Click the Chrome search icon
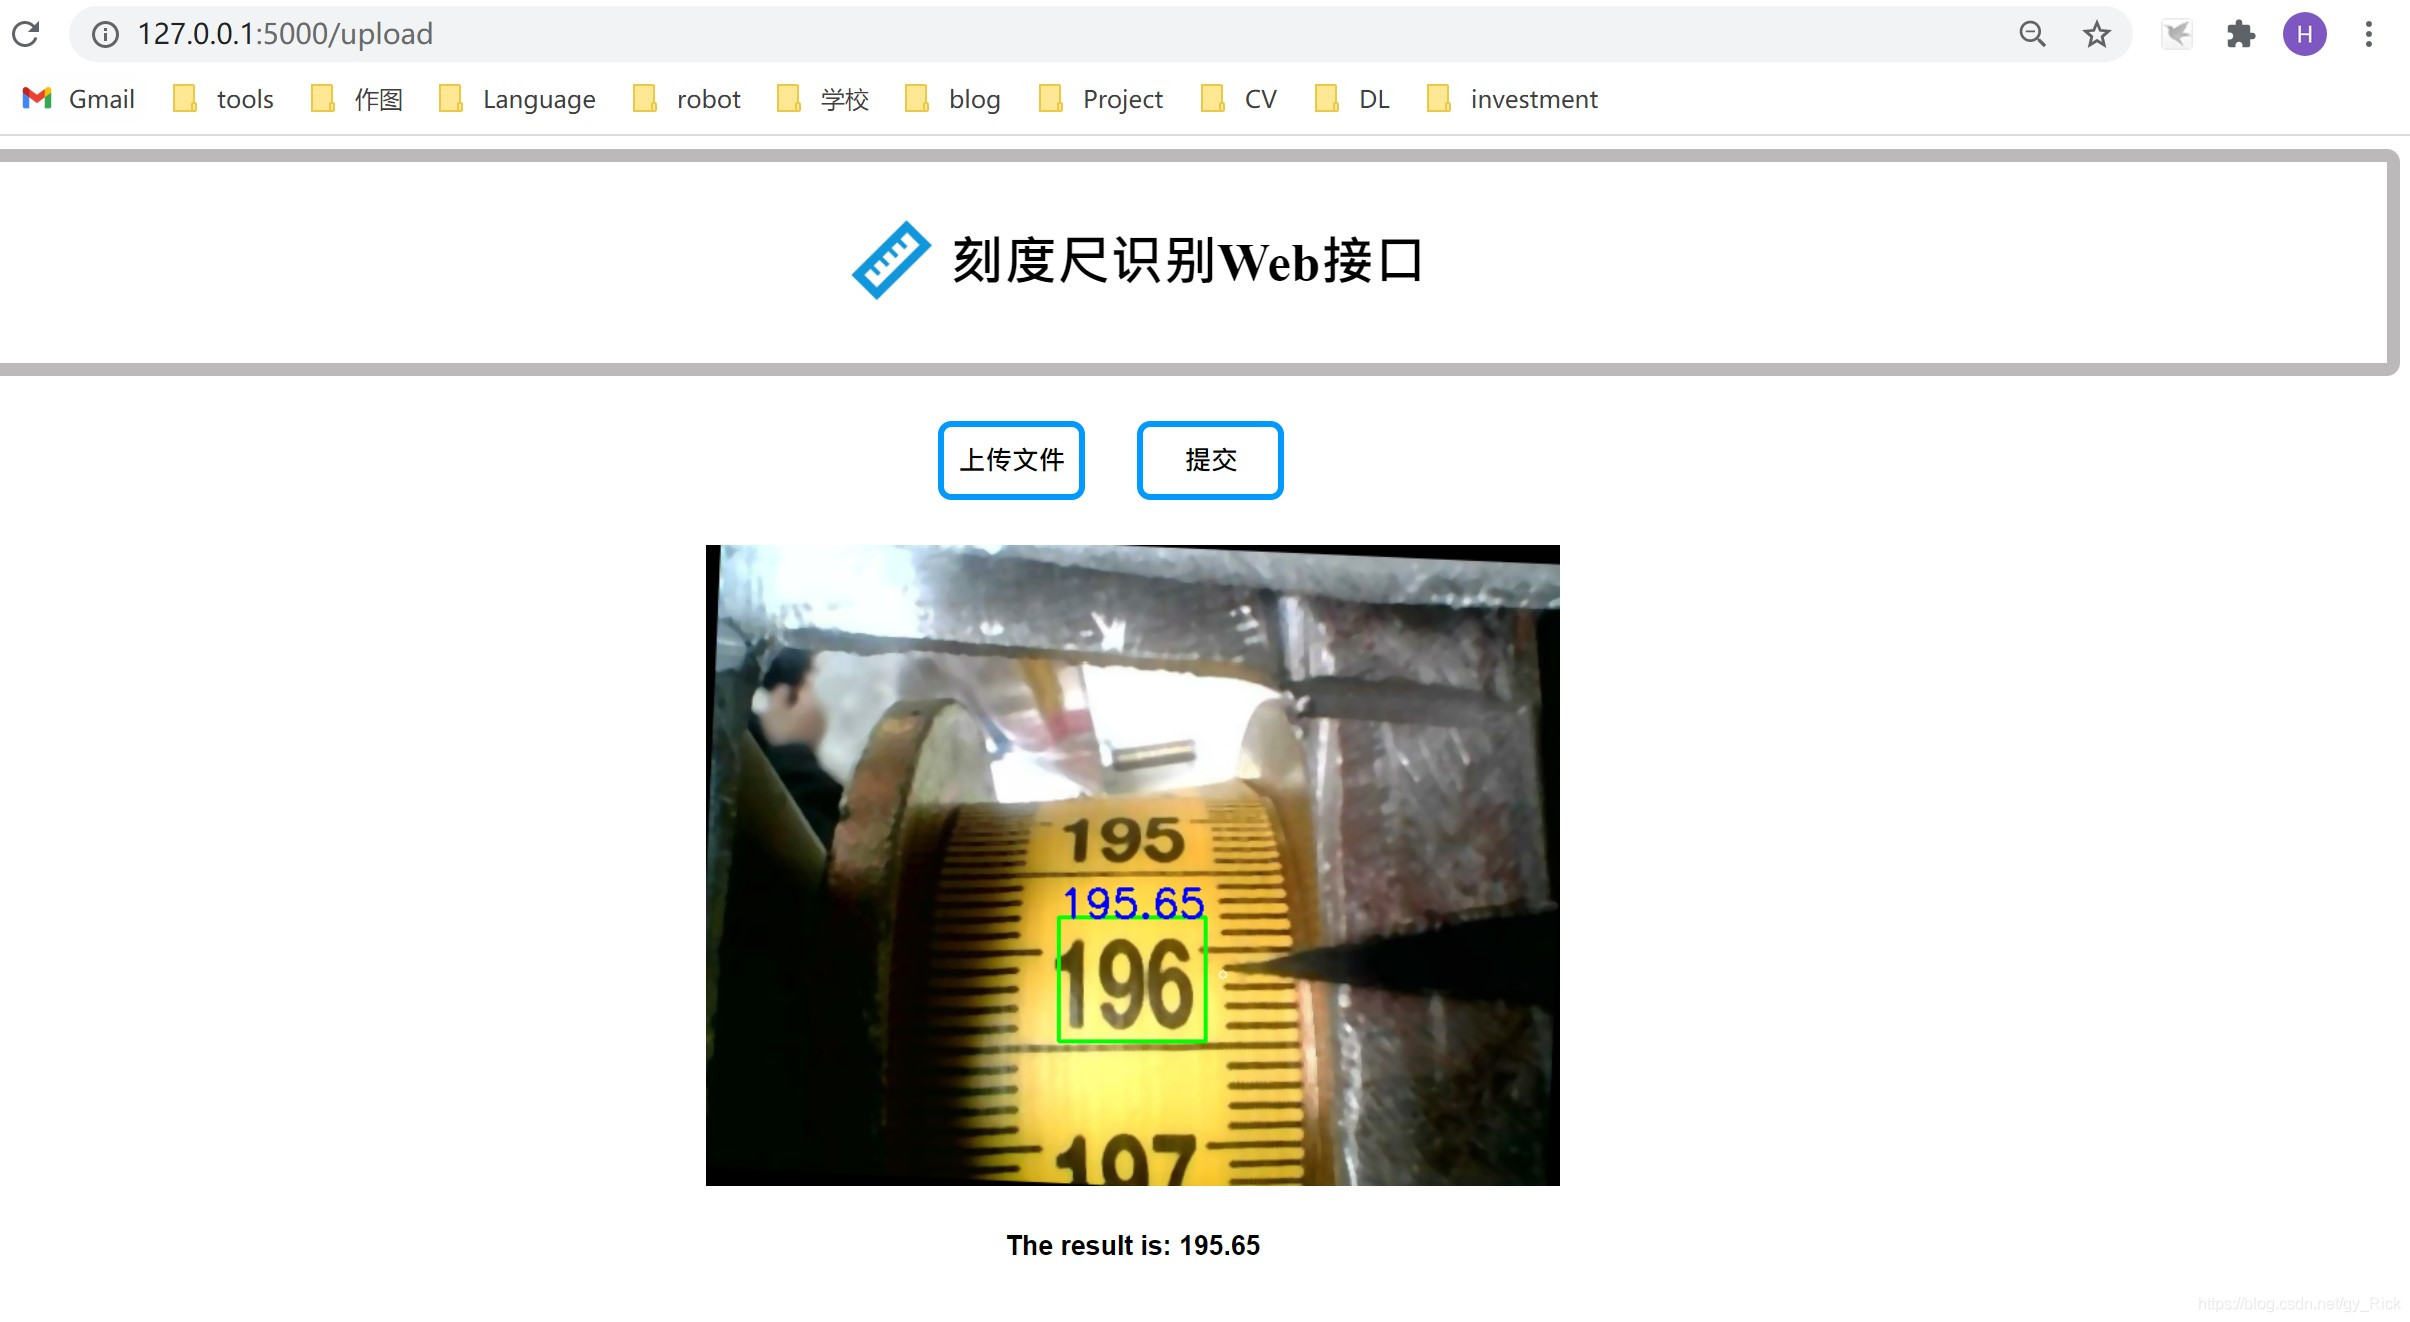2410x1322 pixels. click(2031, 33)
